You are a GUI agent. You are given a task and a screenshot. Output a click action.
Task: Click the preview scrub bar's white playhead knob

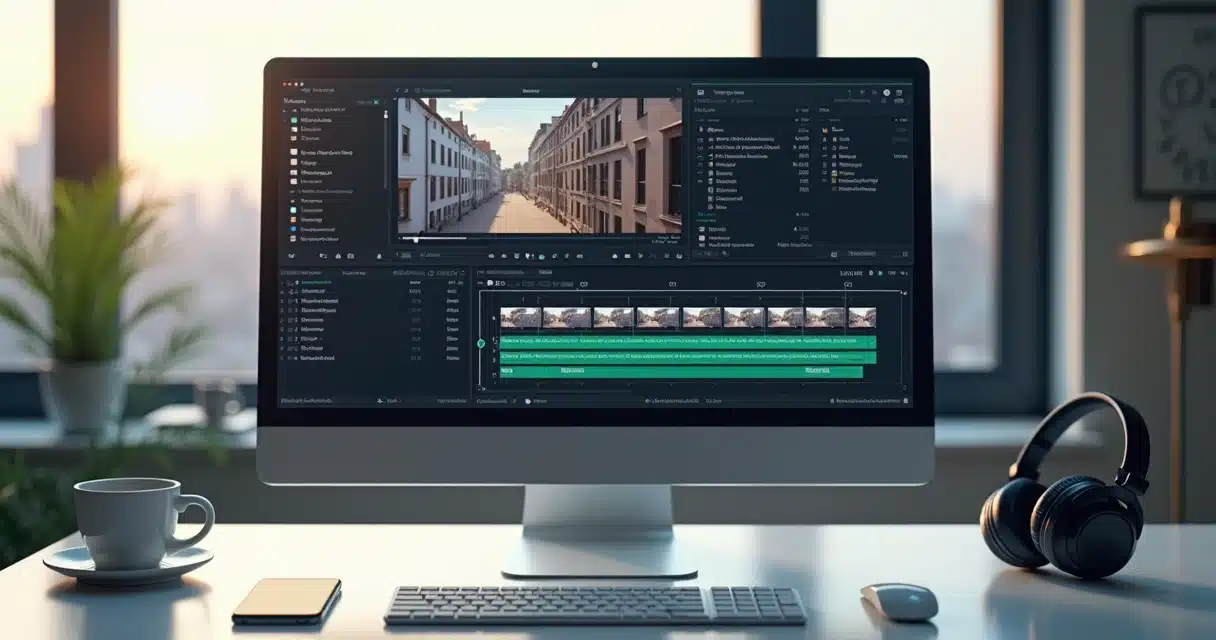(x=415, y=240)
